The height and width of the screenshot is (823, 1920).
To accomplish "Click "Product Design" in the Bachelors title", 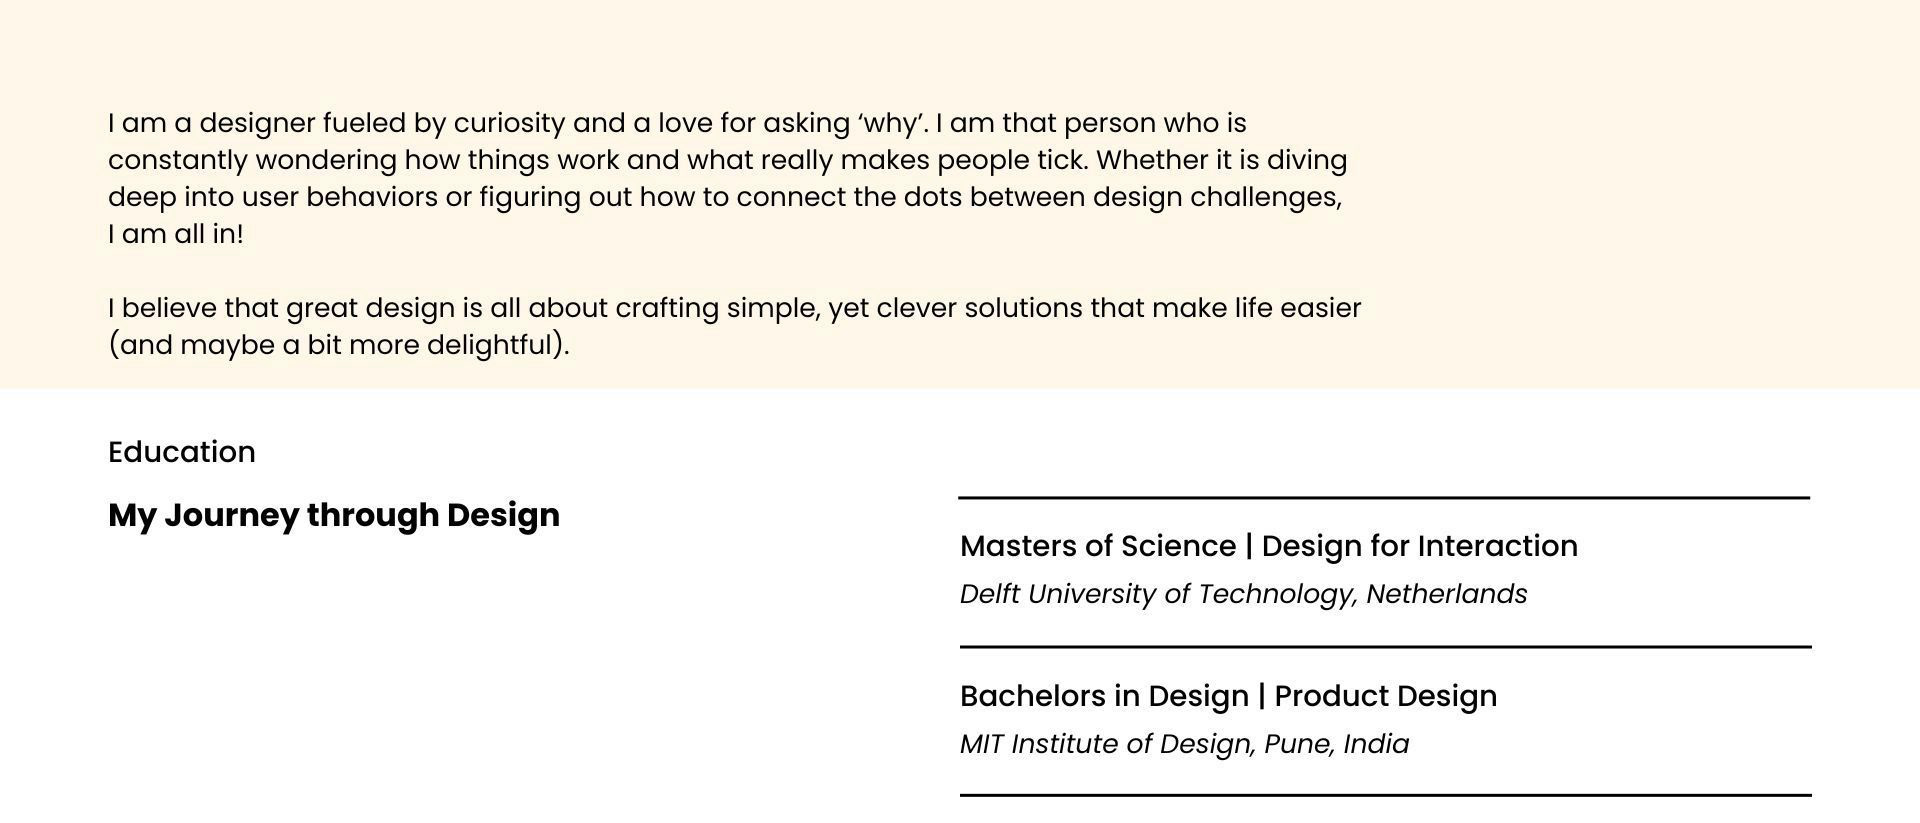I will coord(1385,696).
